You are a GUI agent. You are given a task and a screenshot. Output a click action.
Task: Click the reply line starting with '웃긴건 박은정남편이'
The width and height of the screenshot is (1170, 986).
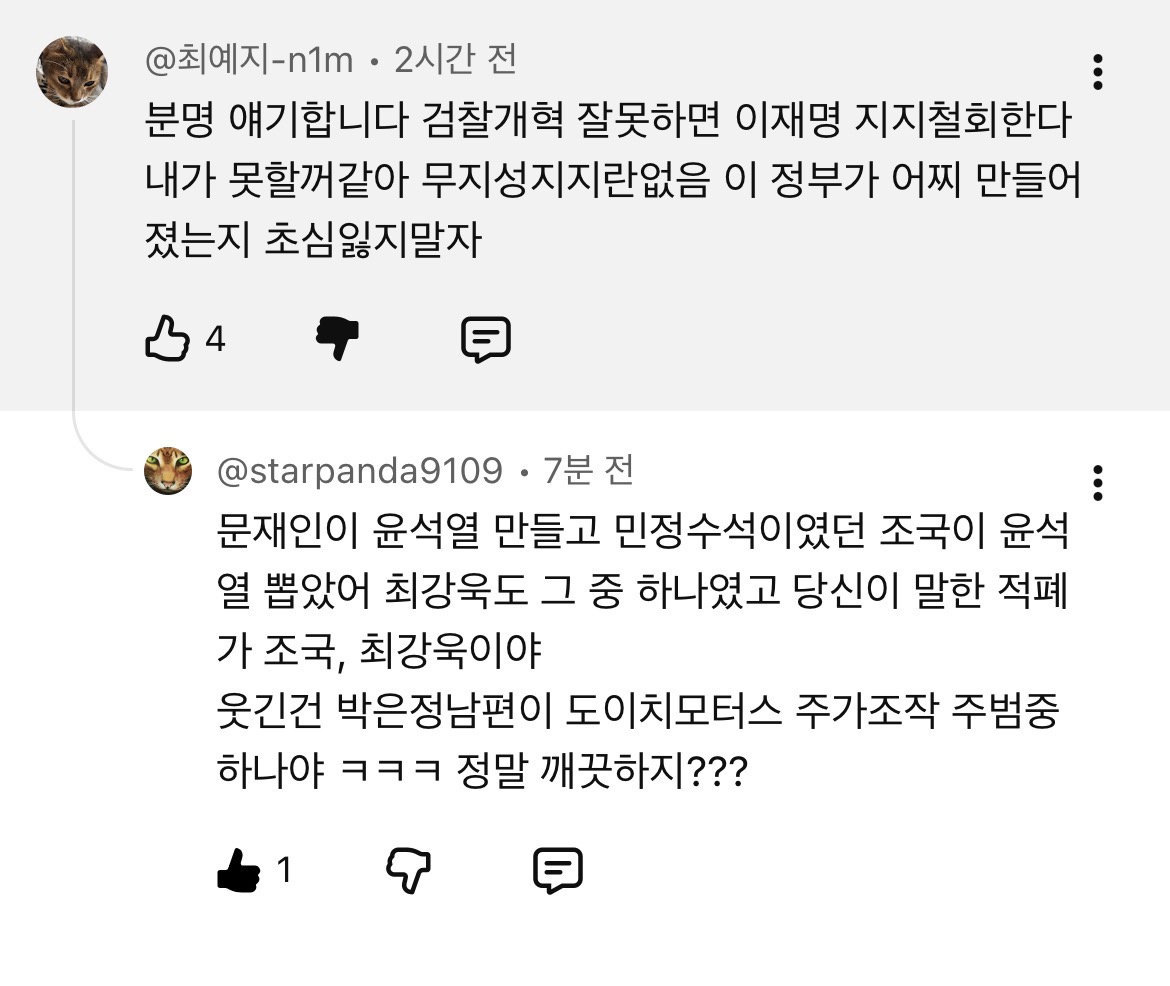tap(638, 714)
